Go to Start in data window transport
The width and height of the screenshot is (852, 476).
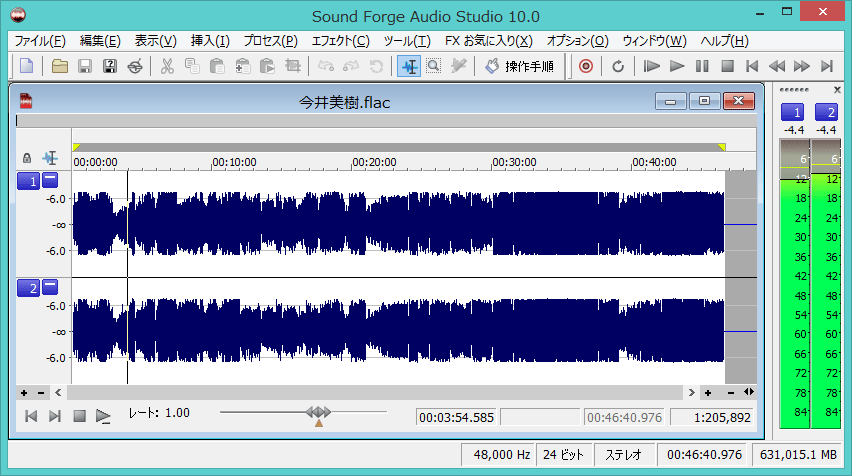click(31, 416)
